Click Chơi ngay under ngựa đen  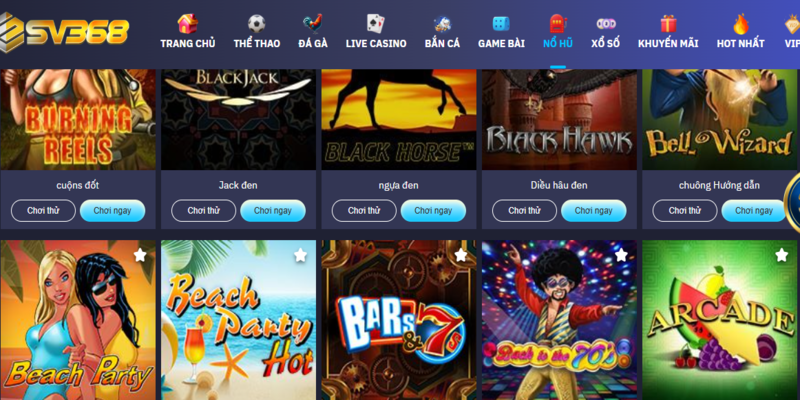coord(433,211)
